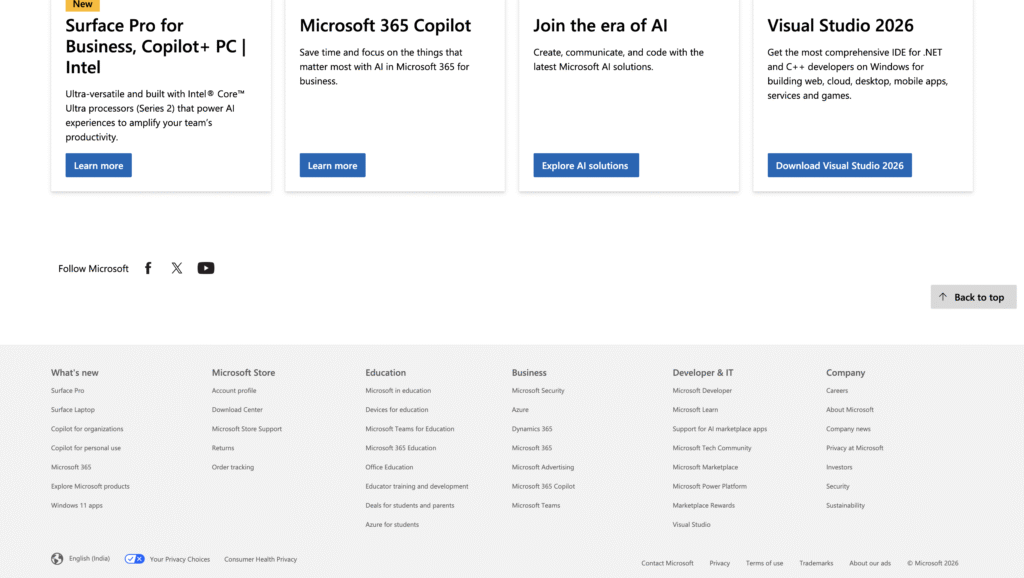This screenshot has width=1024, height=578.
Task: Click Learn more under Microsoft 365 Copilot
Action: 332,166
